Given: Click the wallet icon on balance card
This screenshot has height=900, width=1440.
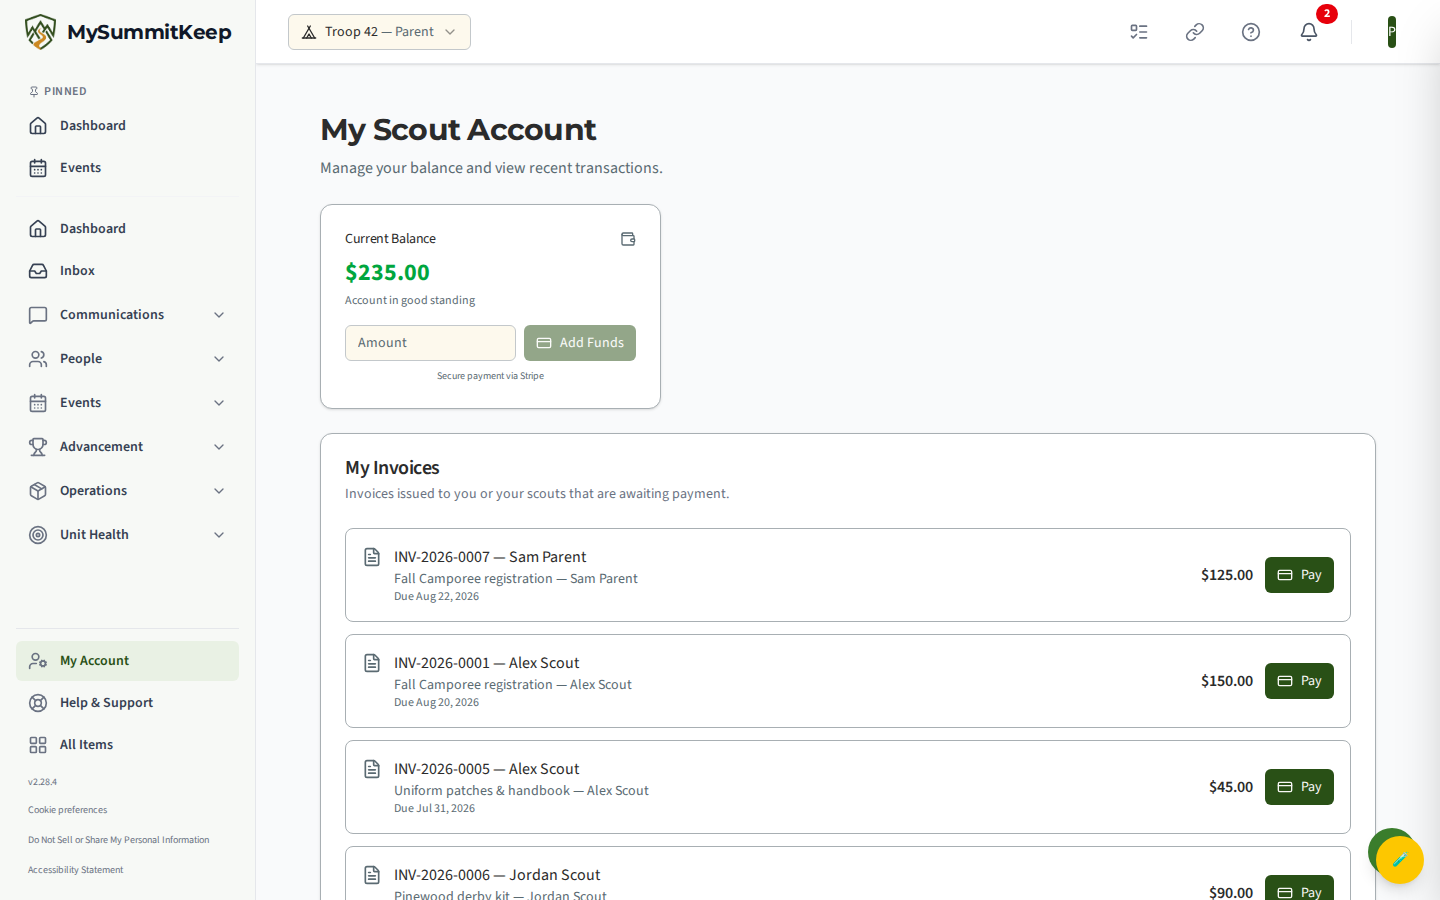Looking at the screenshot, I should point(628,239).
